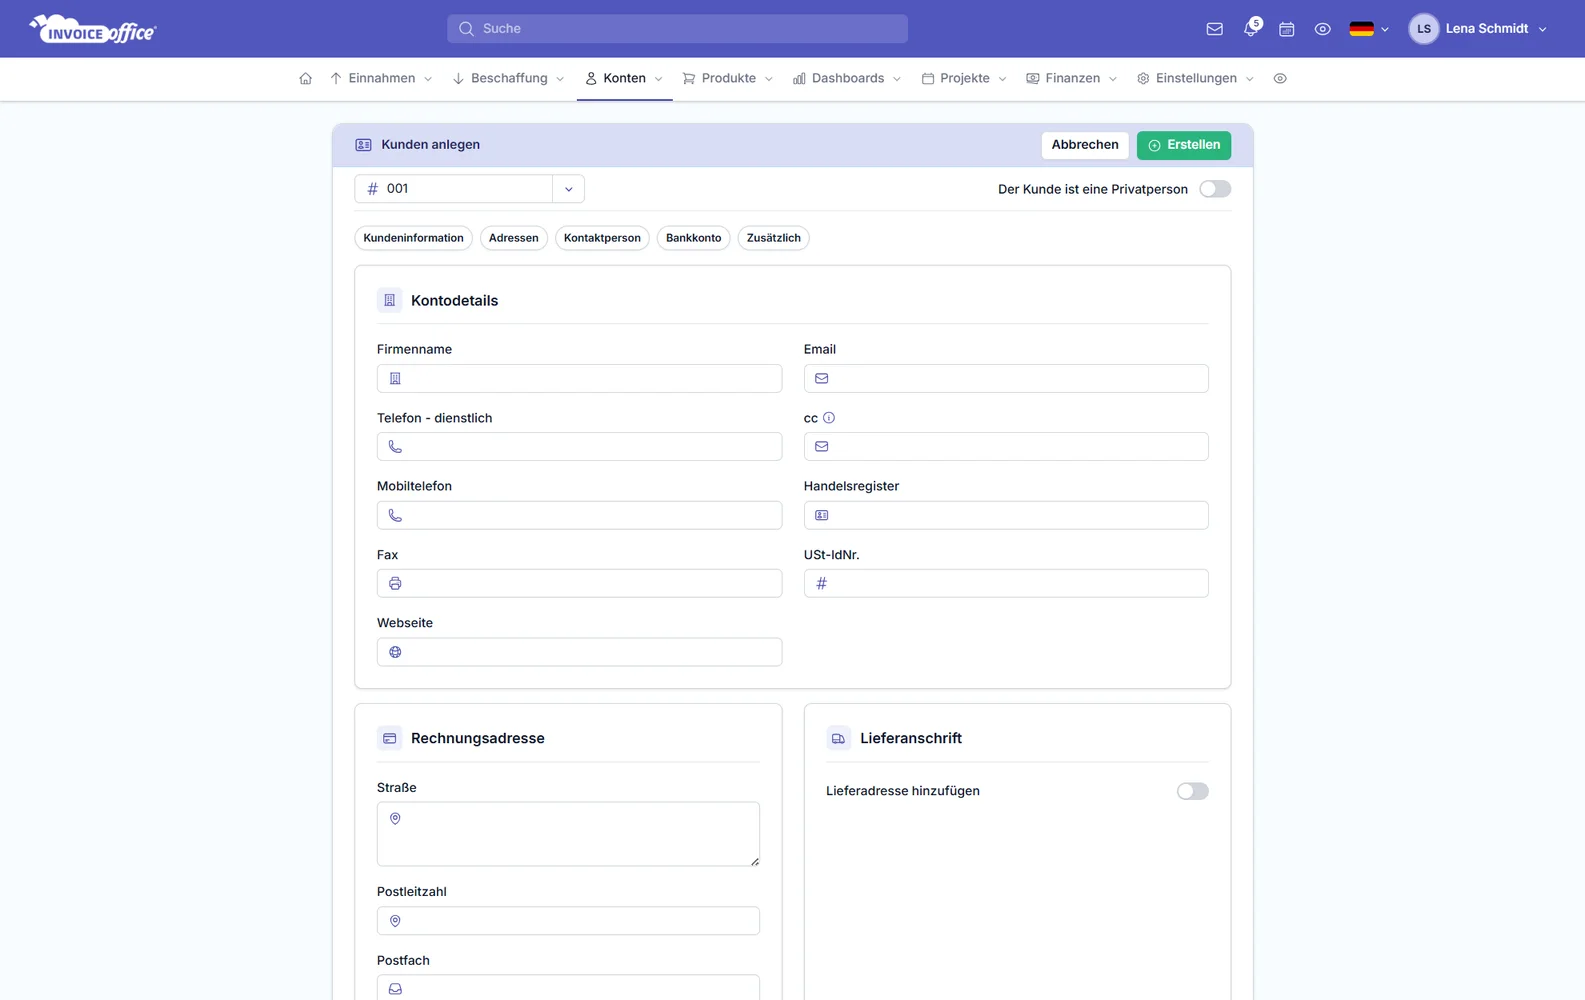Focus the Webseite input field
The height and width of the screenshot is (1000, 1585).
[x=579, y=652]
